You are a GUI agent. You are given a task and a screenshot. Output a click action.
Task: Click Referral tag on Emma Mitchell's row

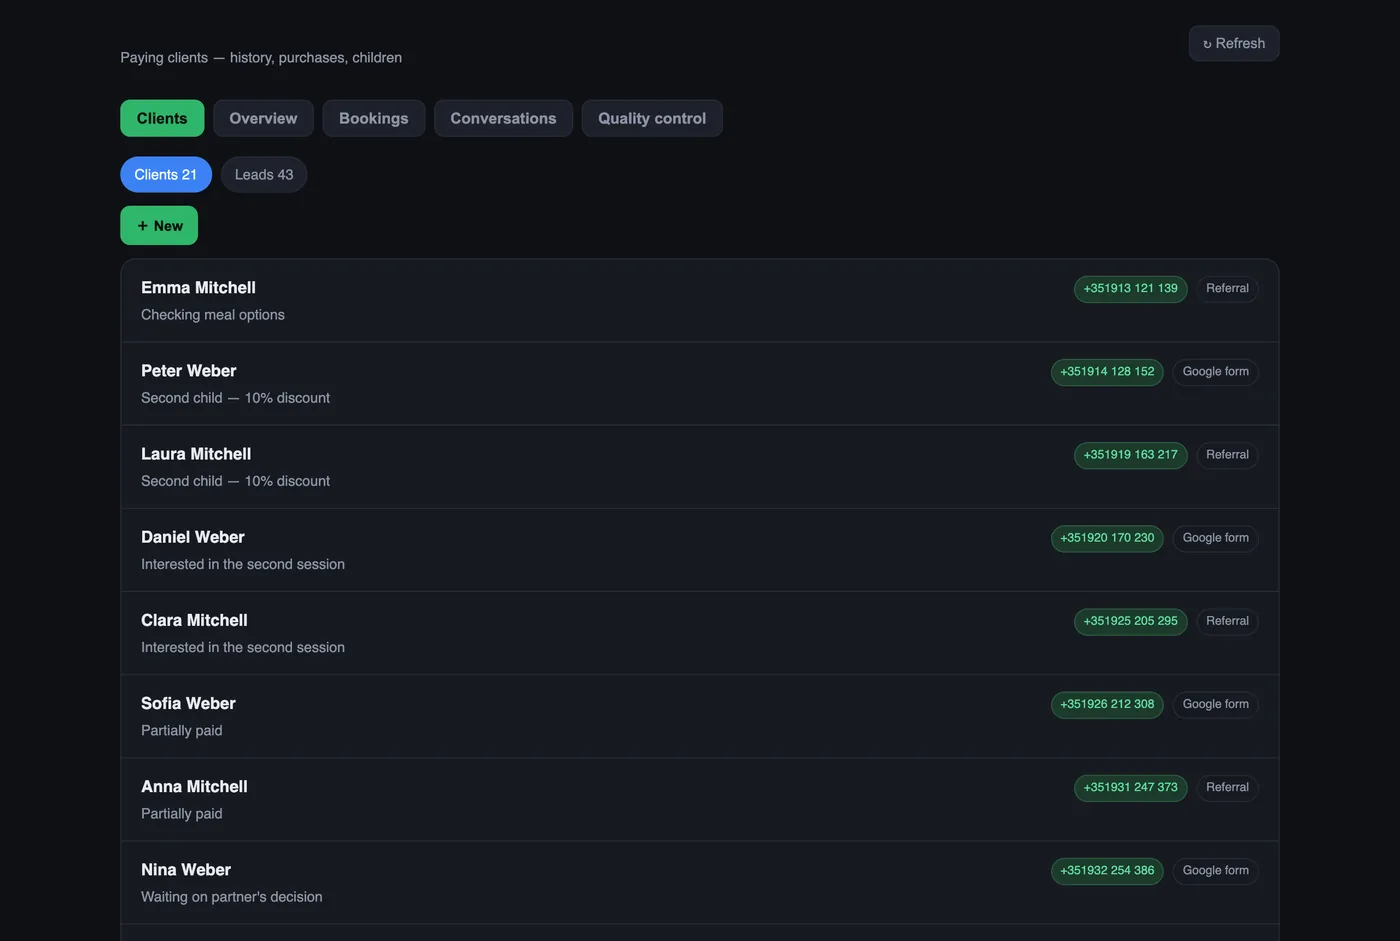1227,288
